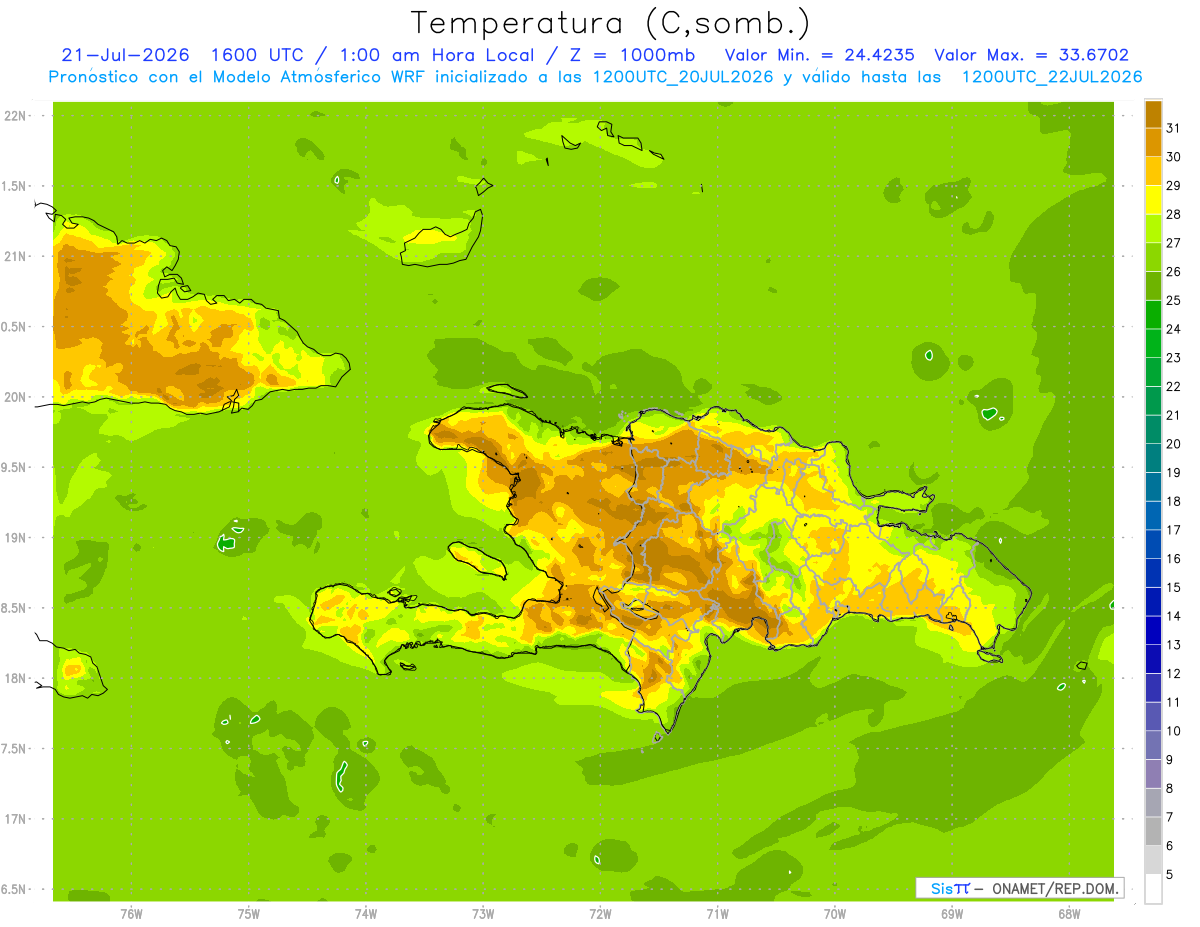Click the '76W' longitude label
The image size is (1200, 927).
coord(131,913)
